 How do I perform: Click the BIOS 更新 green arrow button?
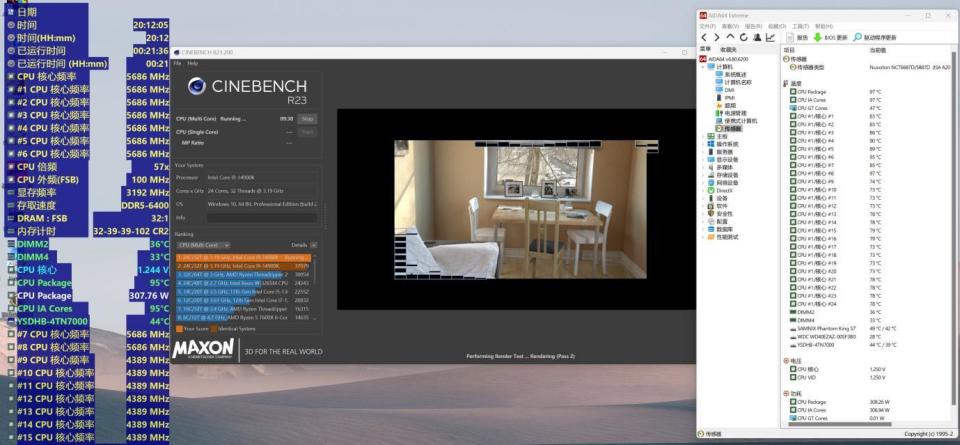831,37
